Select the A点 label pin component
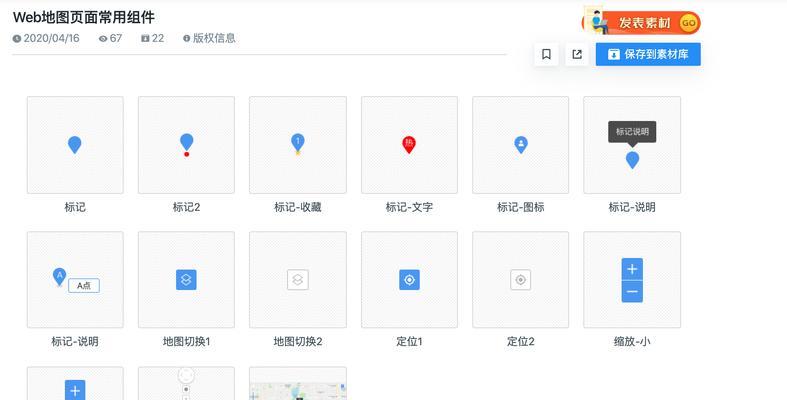Viewport: 787px width, 400px height. click(75, 280)
